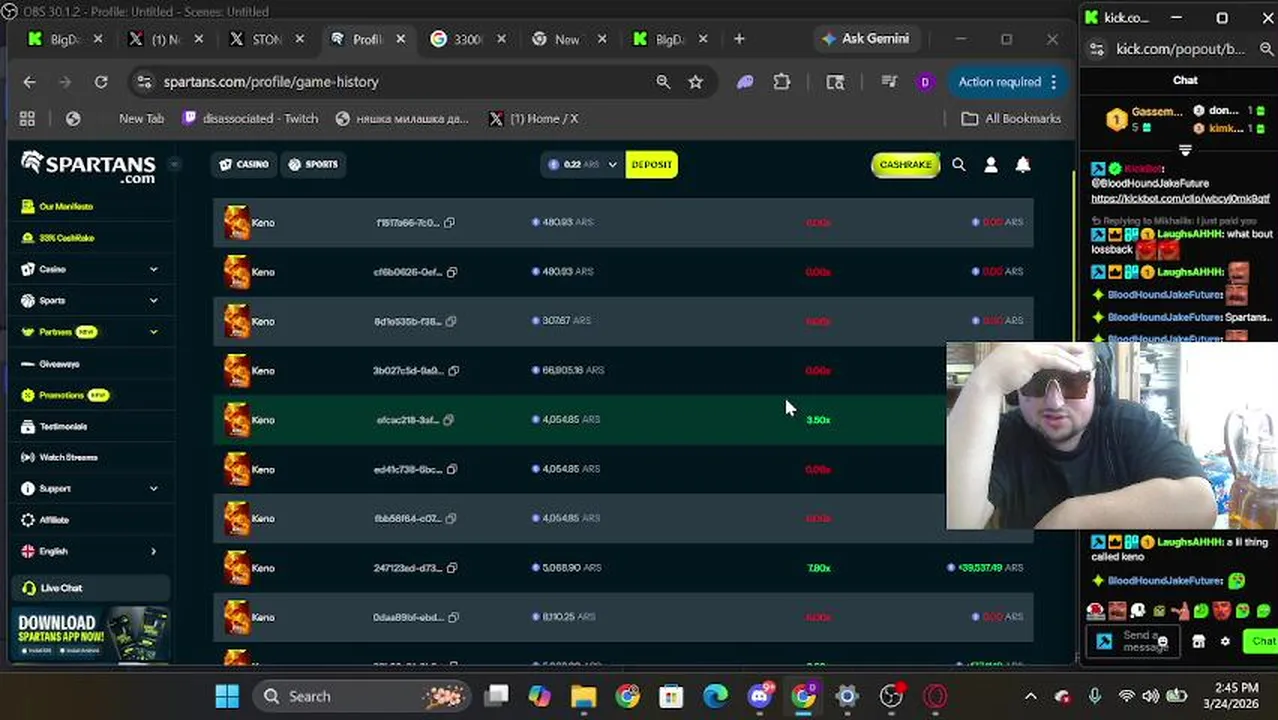Open the Chrome apps grid in bookmarks bar
The width and height of the screenshot is (1278, 720).
tap(27, 119)
